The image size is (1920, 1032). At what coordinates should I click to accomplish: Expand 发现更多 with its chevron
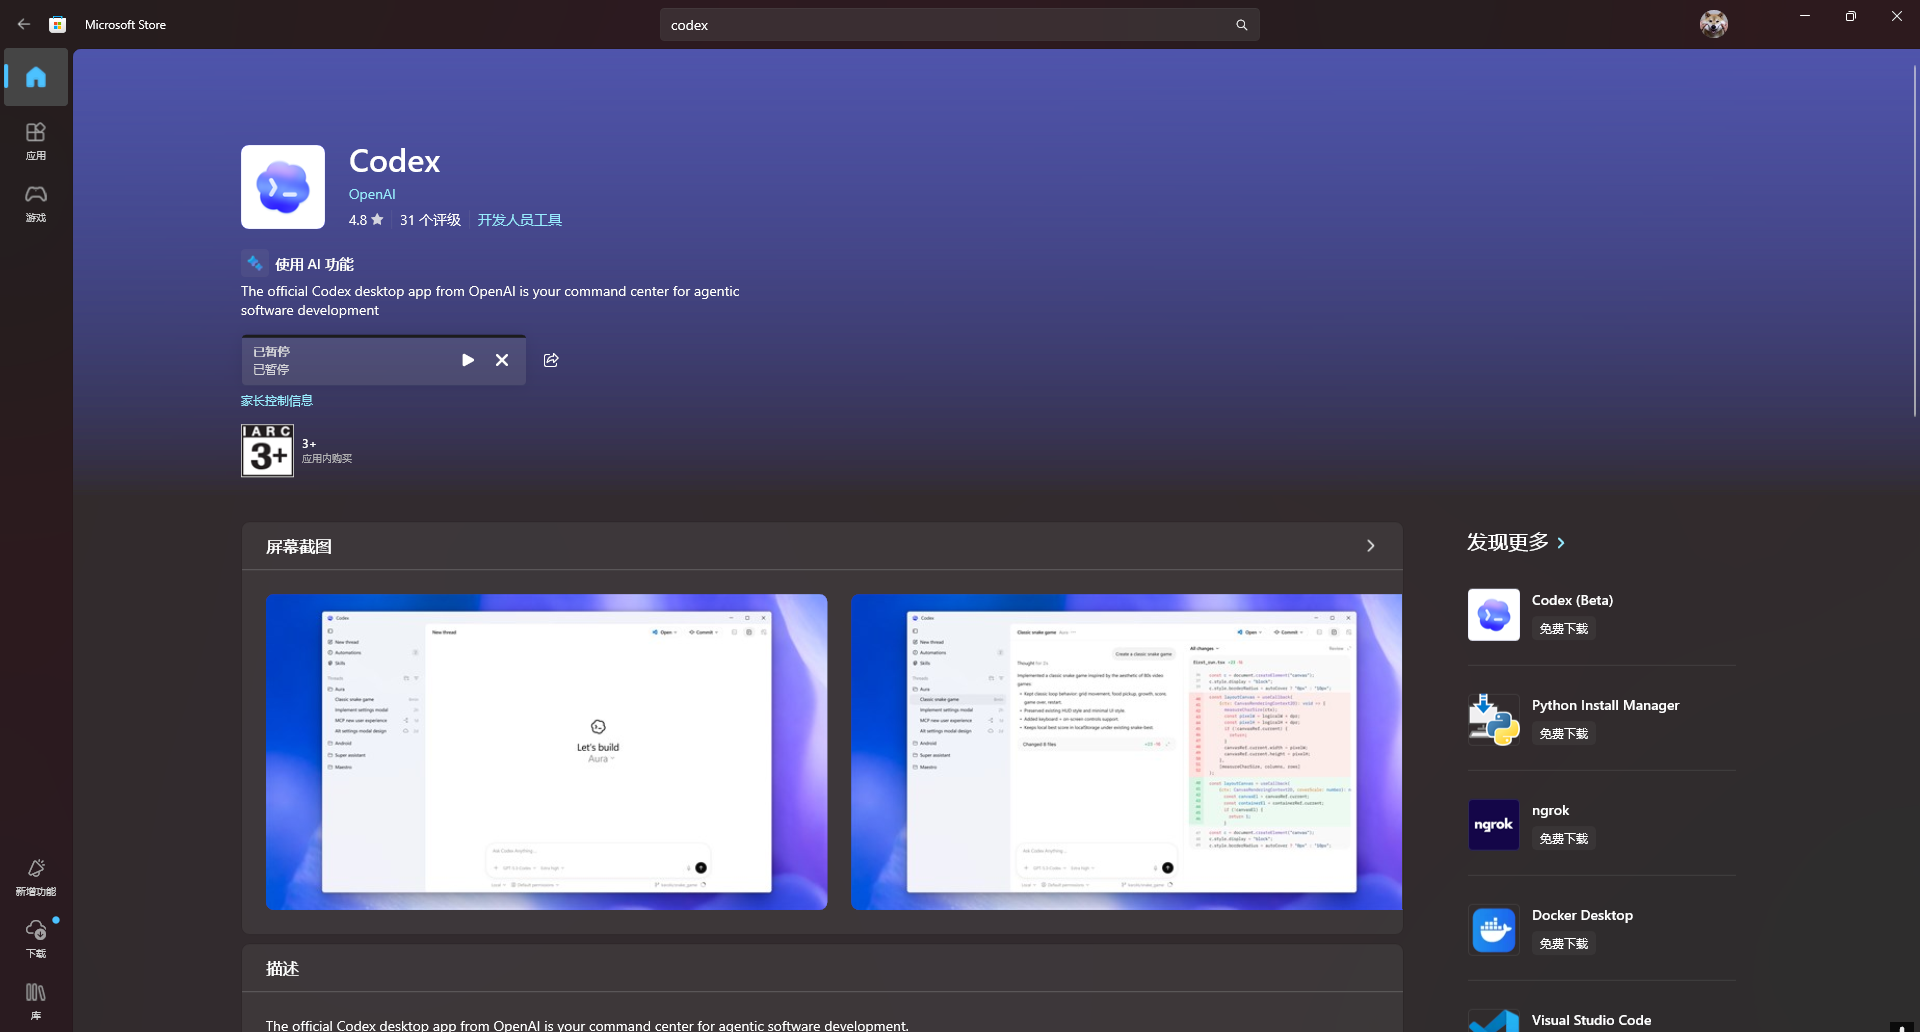coord(1561,543)
